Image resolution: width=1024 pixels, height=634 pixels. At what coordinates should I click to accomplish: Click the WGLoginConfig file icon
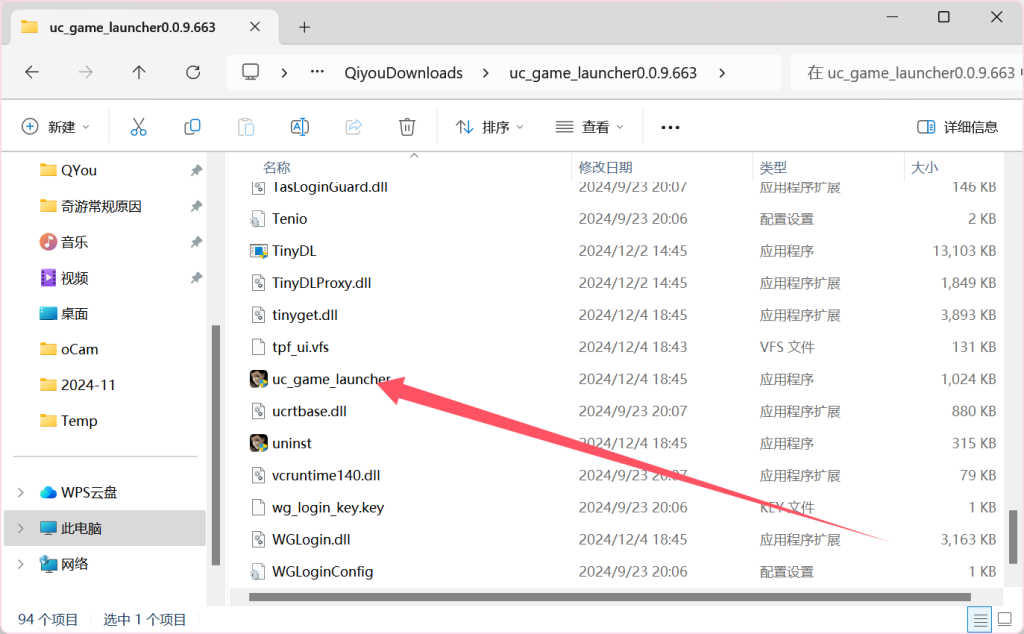pyautogui.click(x=259, y=572)
